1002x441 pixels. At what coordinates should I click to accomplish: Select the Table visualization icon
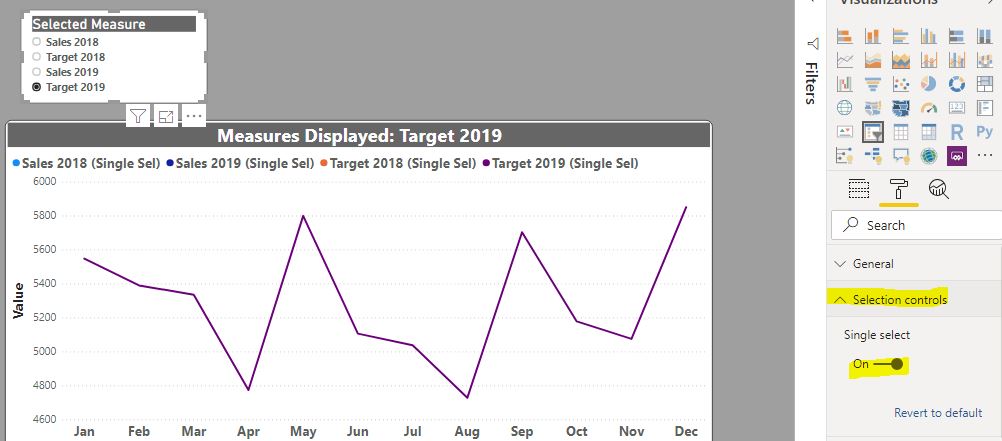click(900, 132)
